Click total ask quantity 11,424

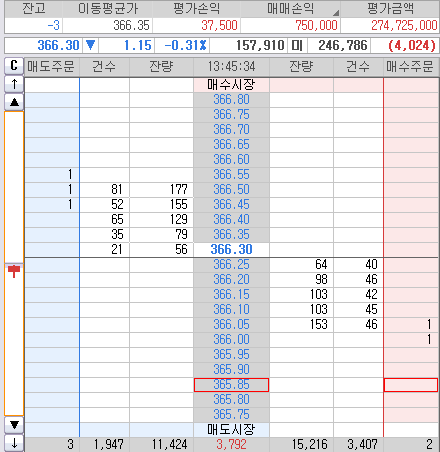[170, 444]
